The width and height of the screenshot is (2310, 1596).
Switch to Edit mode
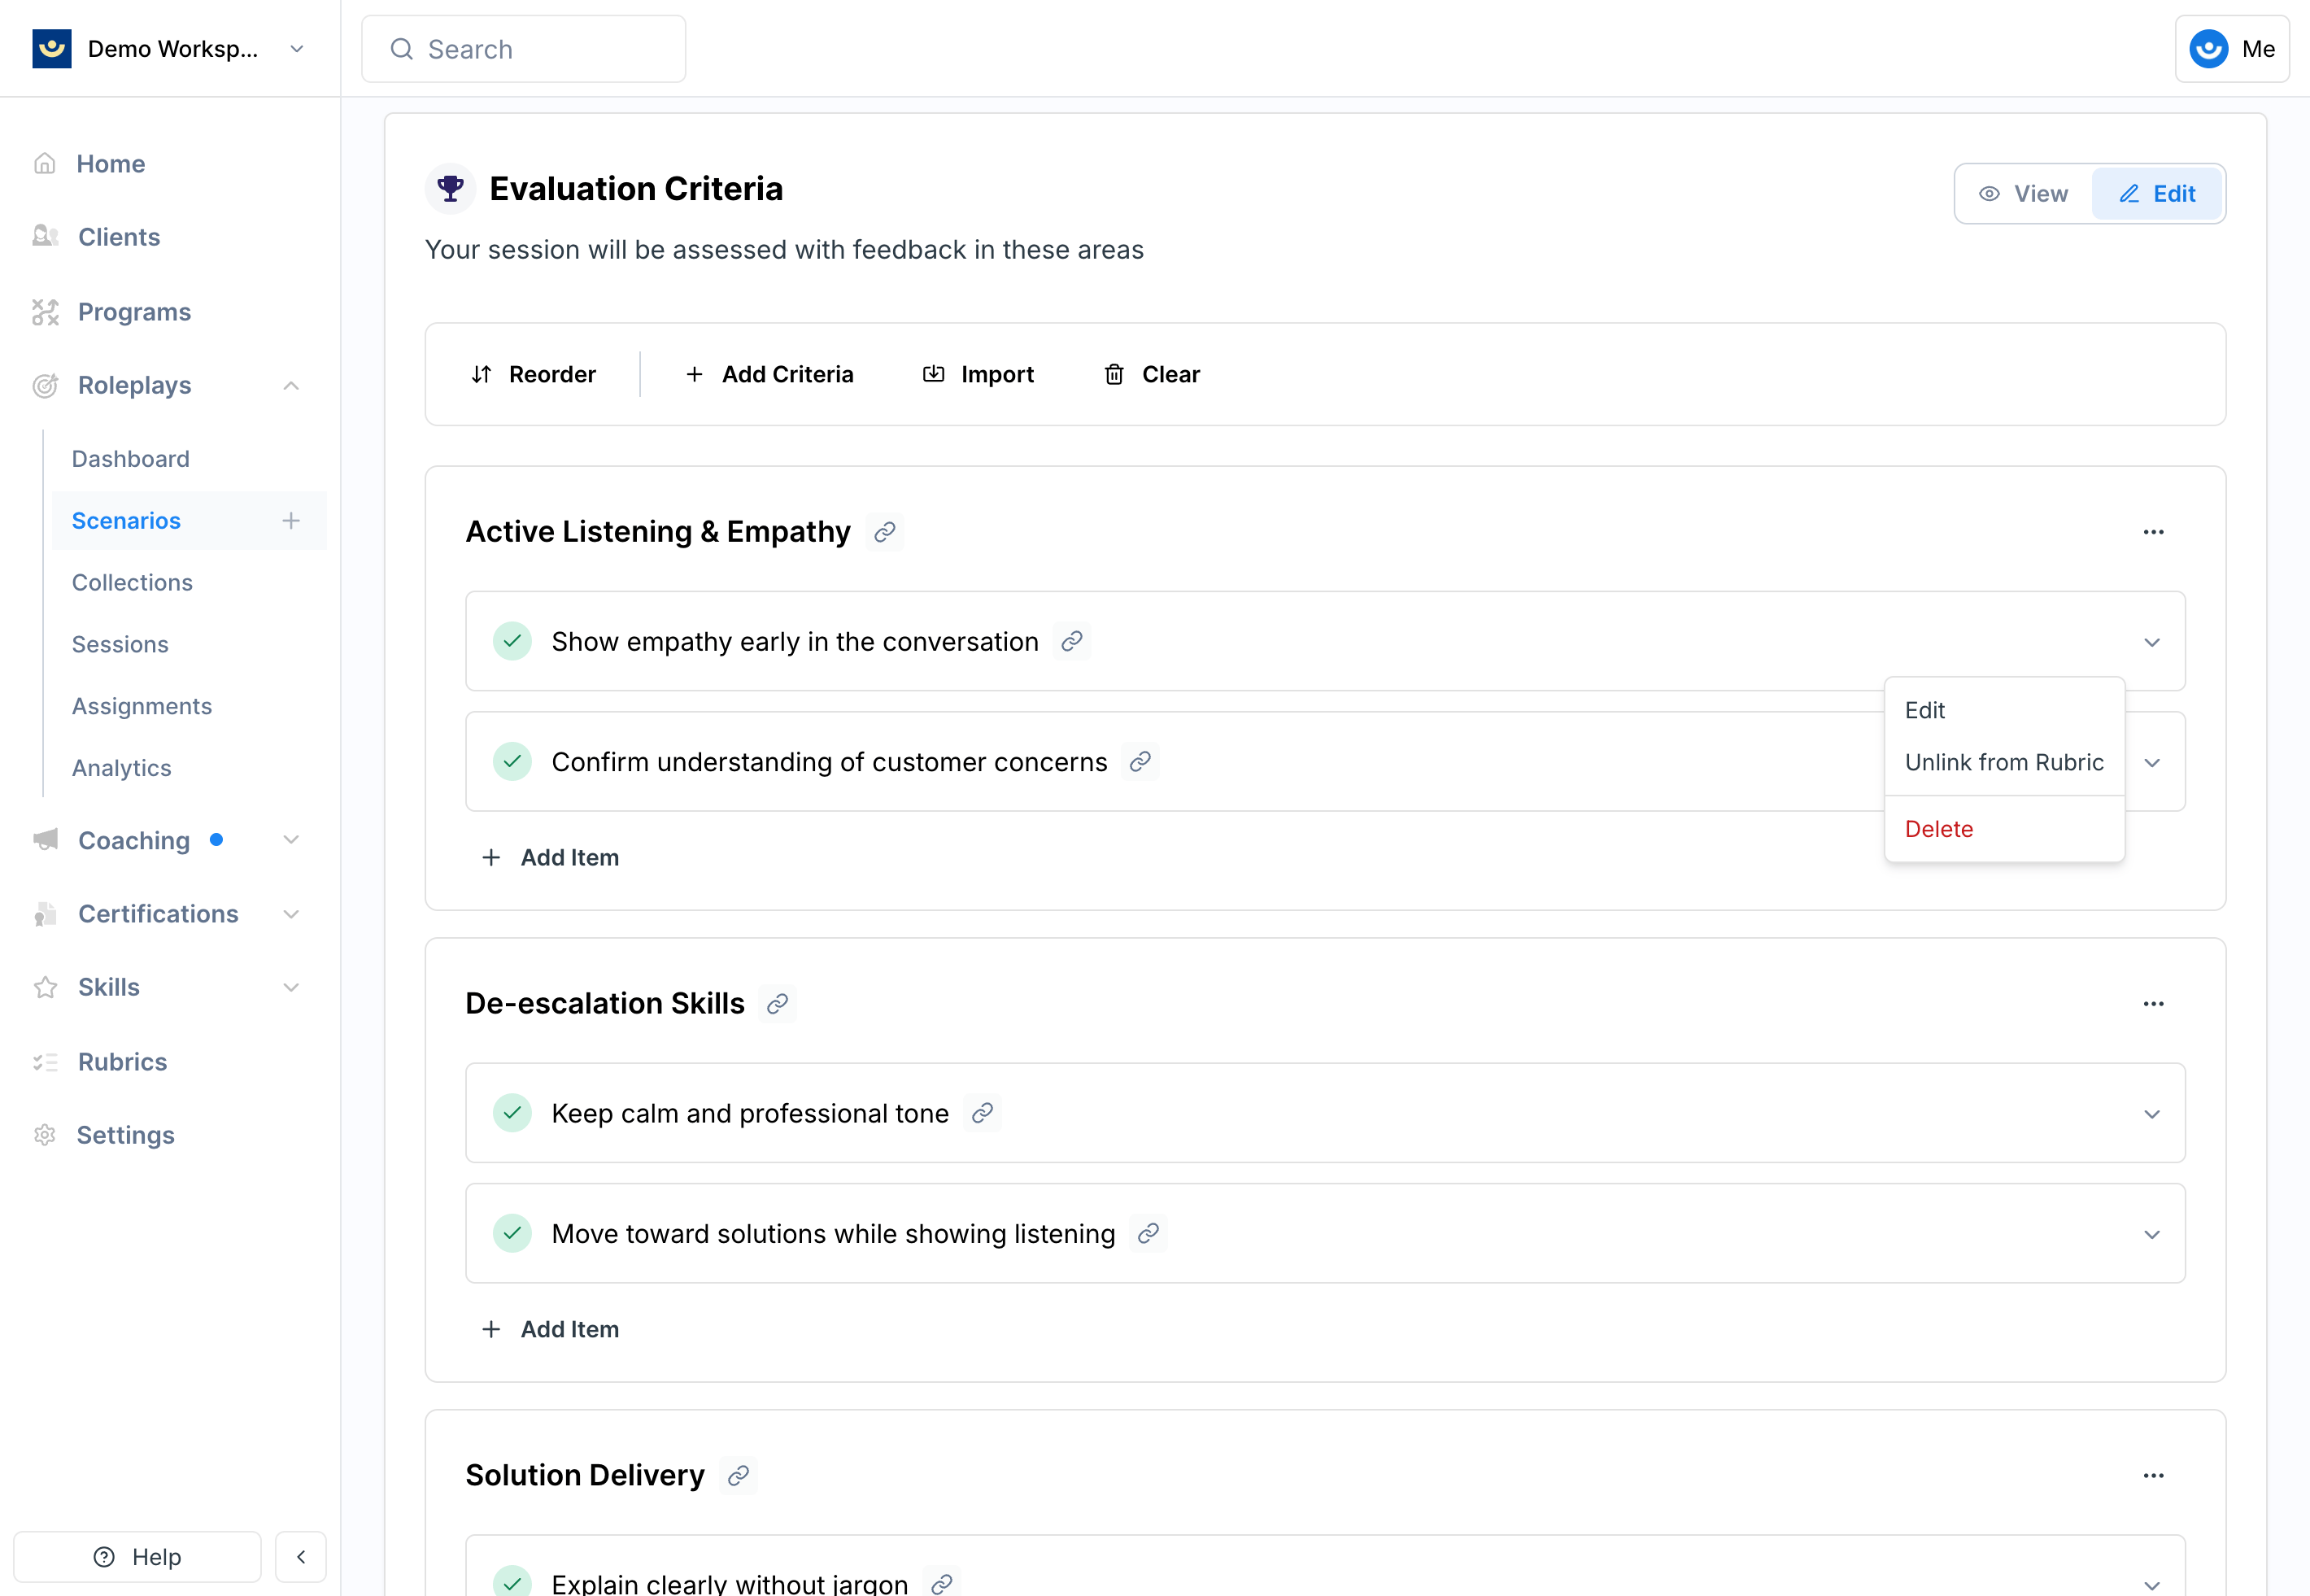[x=2157, y=194]
